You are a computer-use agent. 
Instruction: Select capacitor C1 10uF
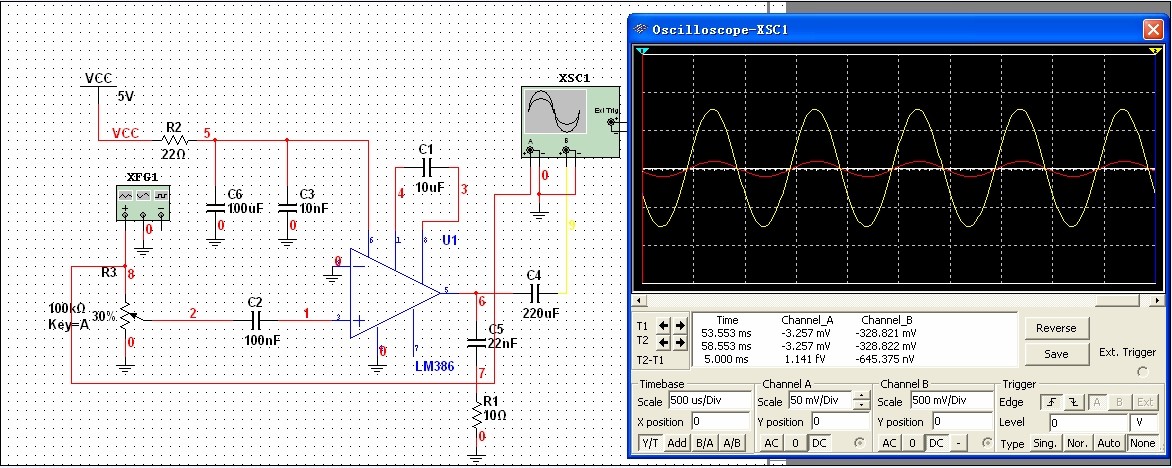[x=428, y=166]
